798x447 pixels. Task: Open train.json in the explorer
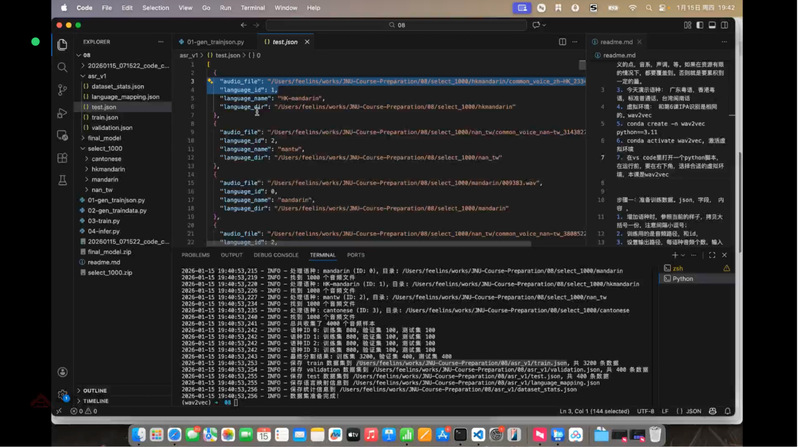pos(104,117)
